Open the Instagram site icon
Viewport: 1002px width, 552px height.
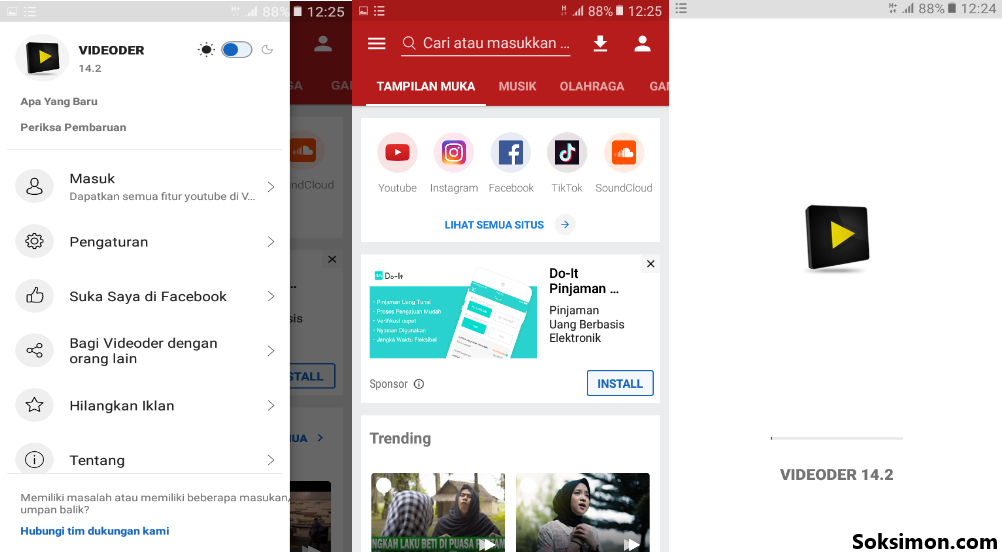[x=454, y=152]
